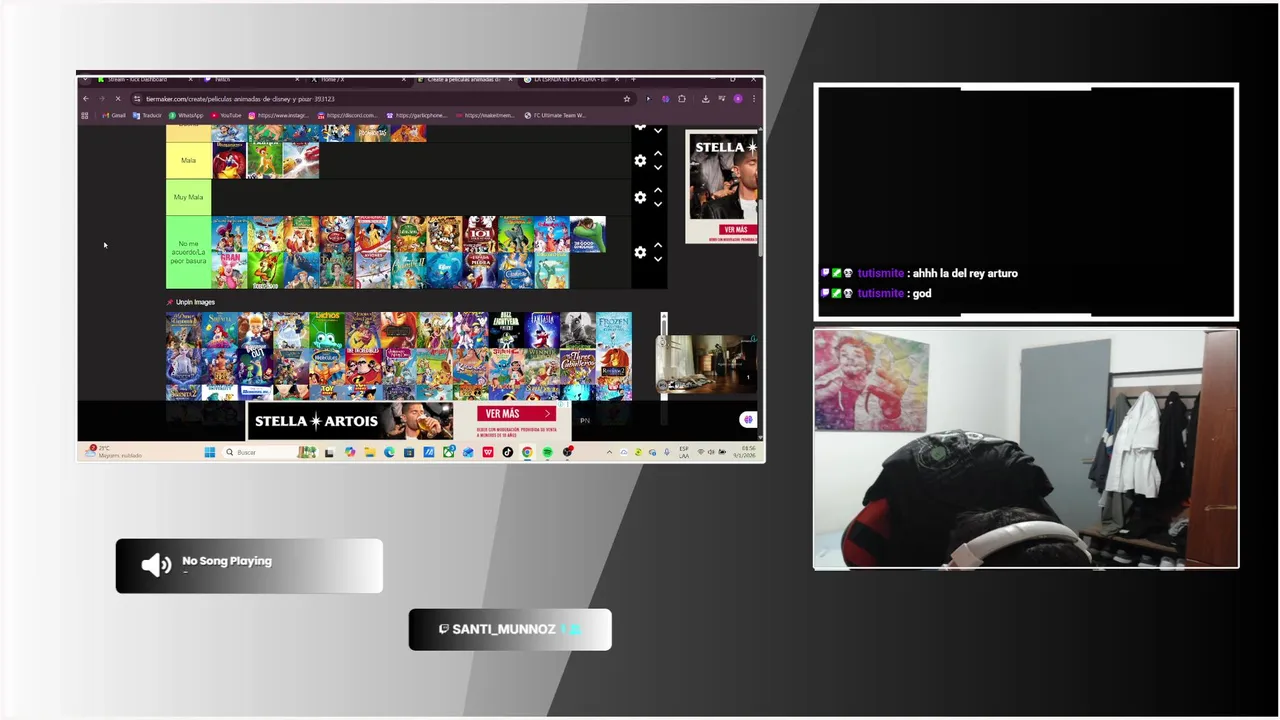Open the LA ESPADA EN LA PIEDRA tab
This screenshot has width=1280, height=720.
pos(573,79)
